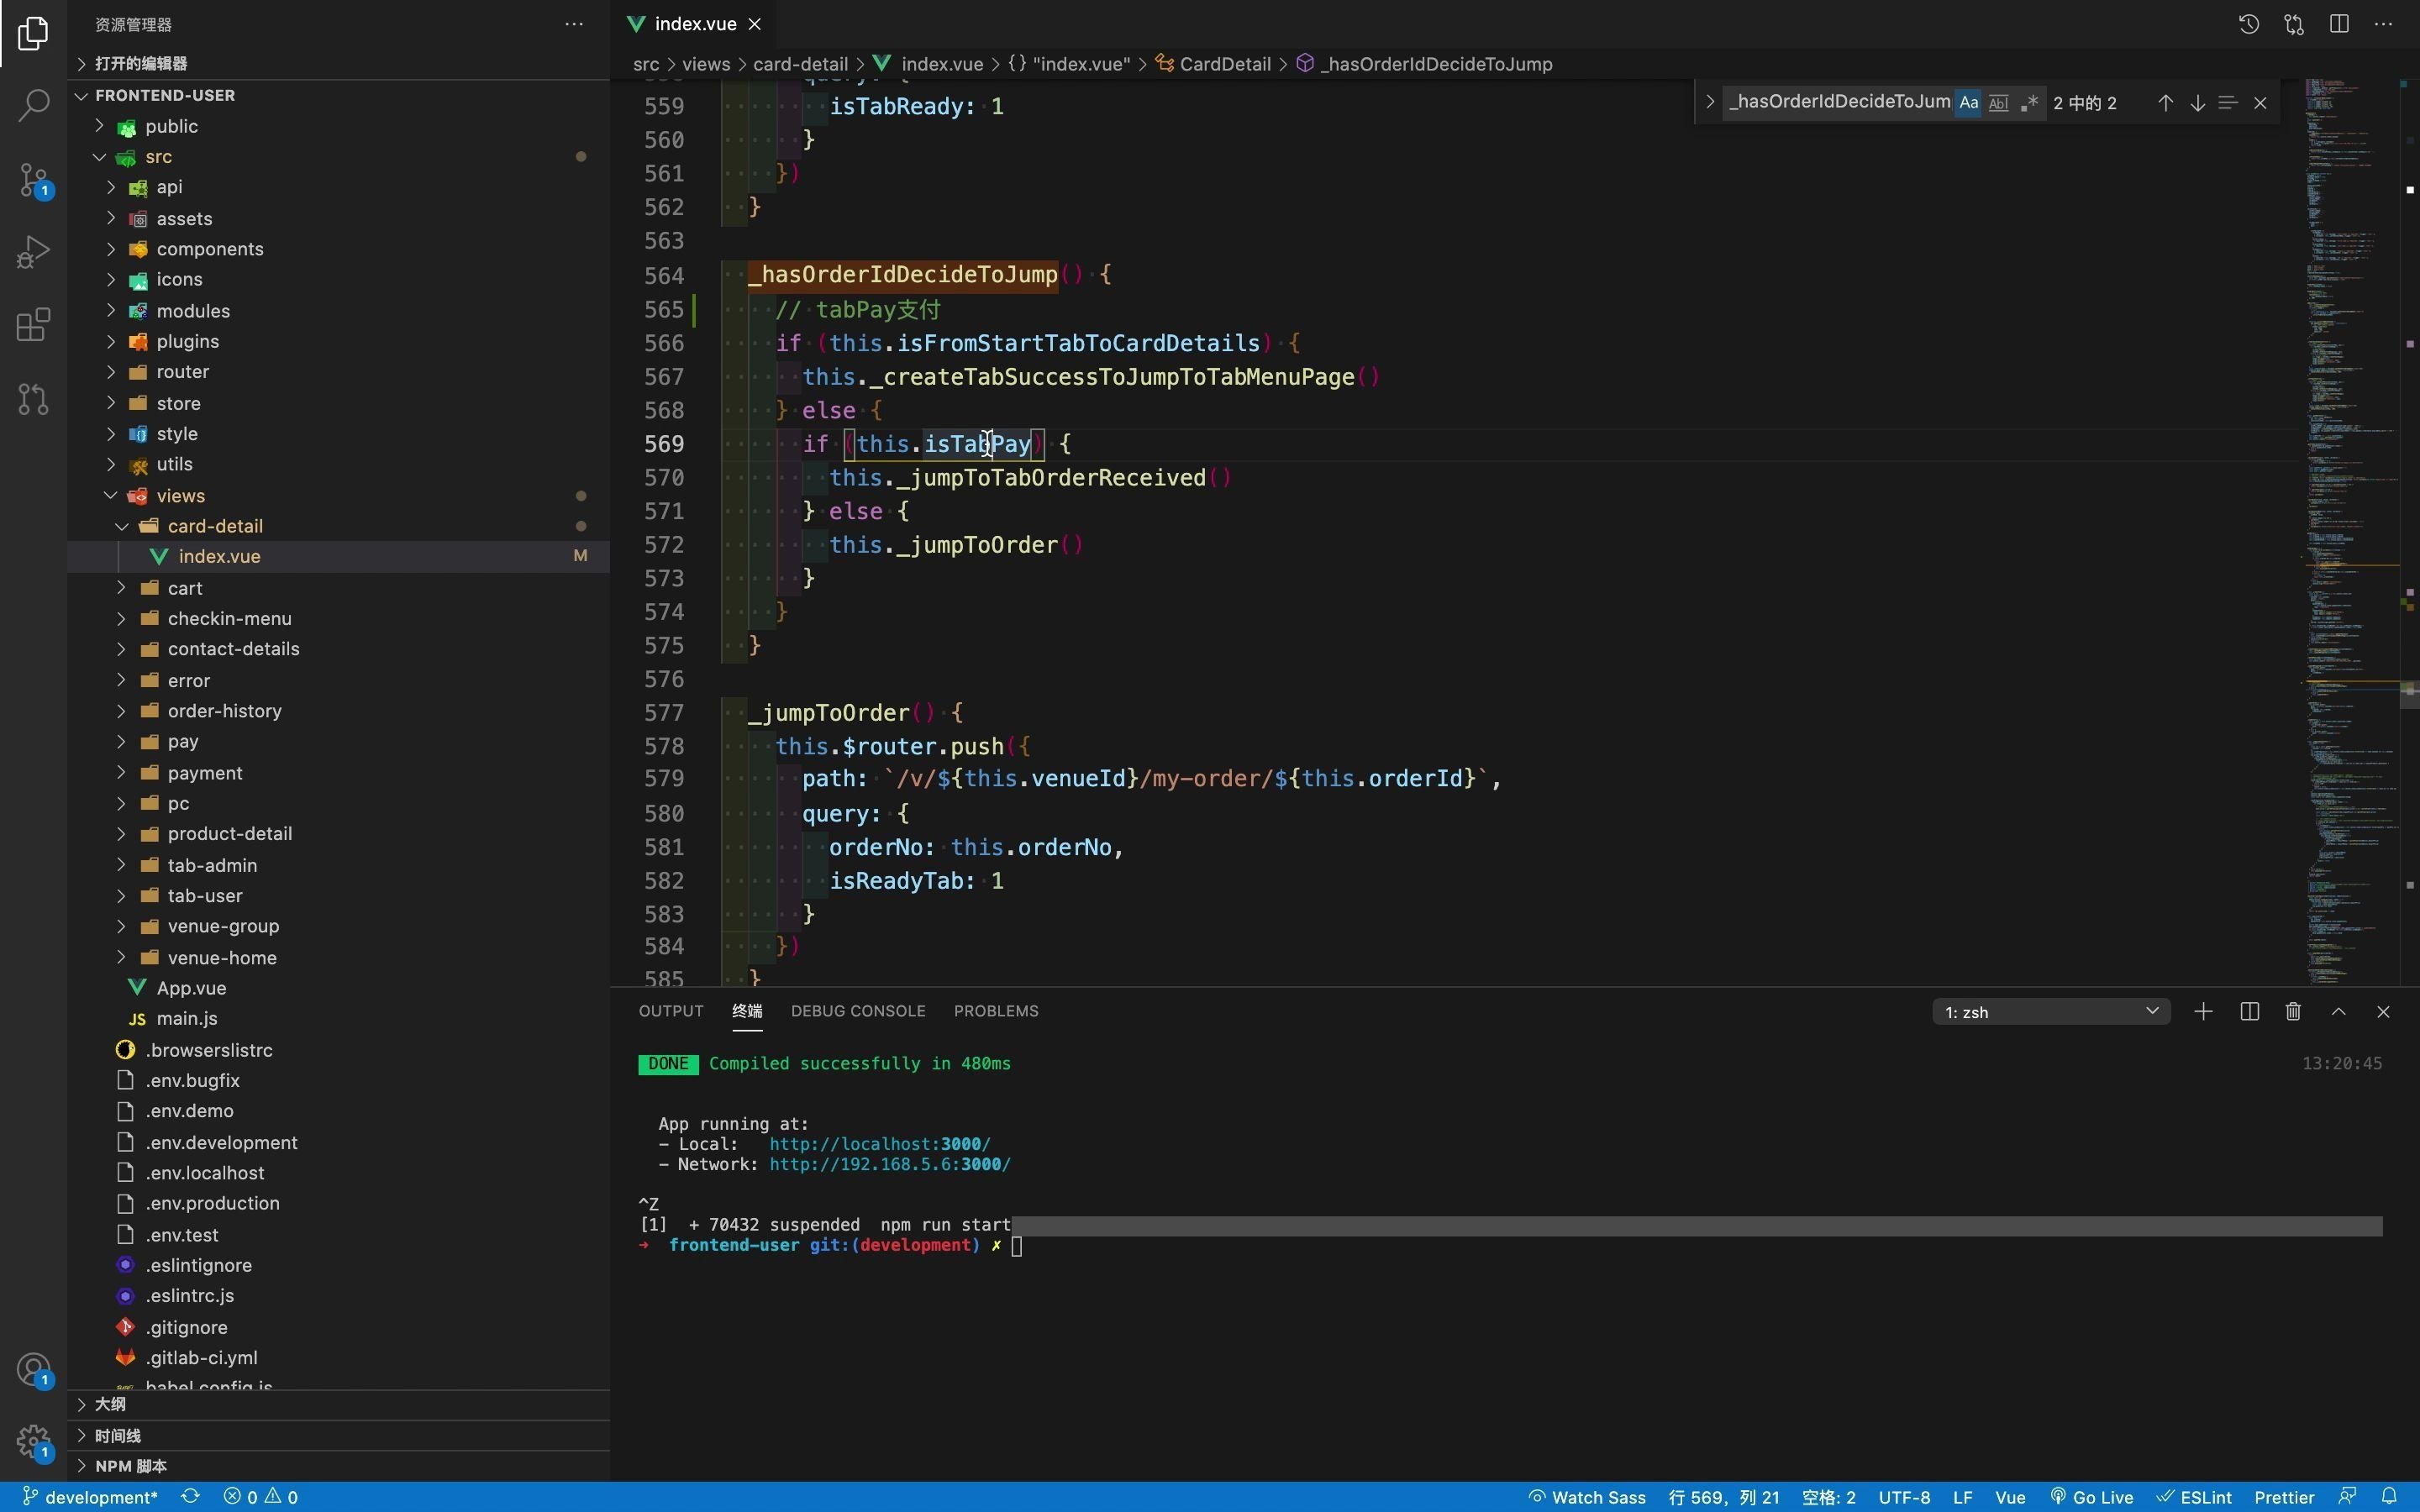Click the editor minimap
Image resolution: width=2420 pixels, height=1512 pixels.
tap(2352, 532)
